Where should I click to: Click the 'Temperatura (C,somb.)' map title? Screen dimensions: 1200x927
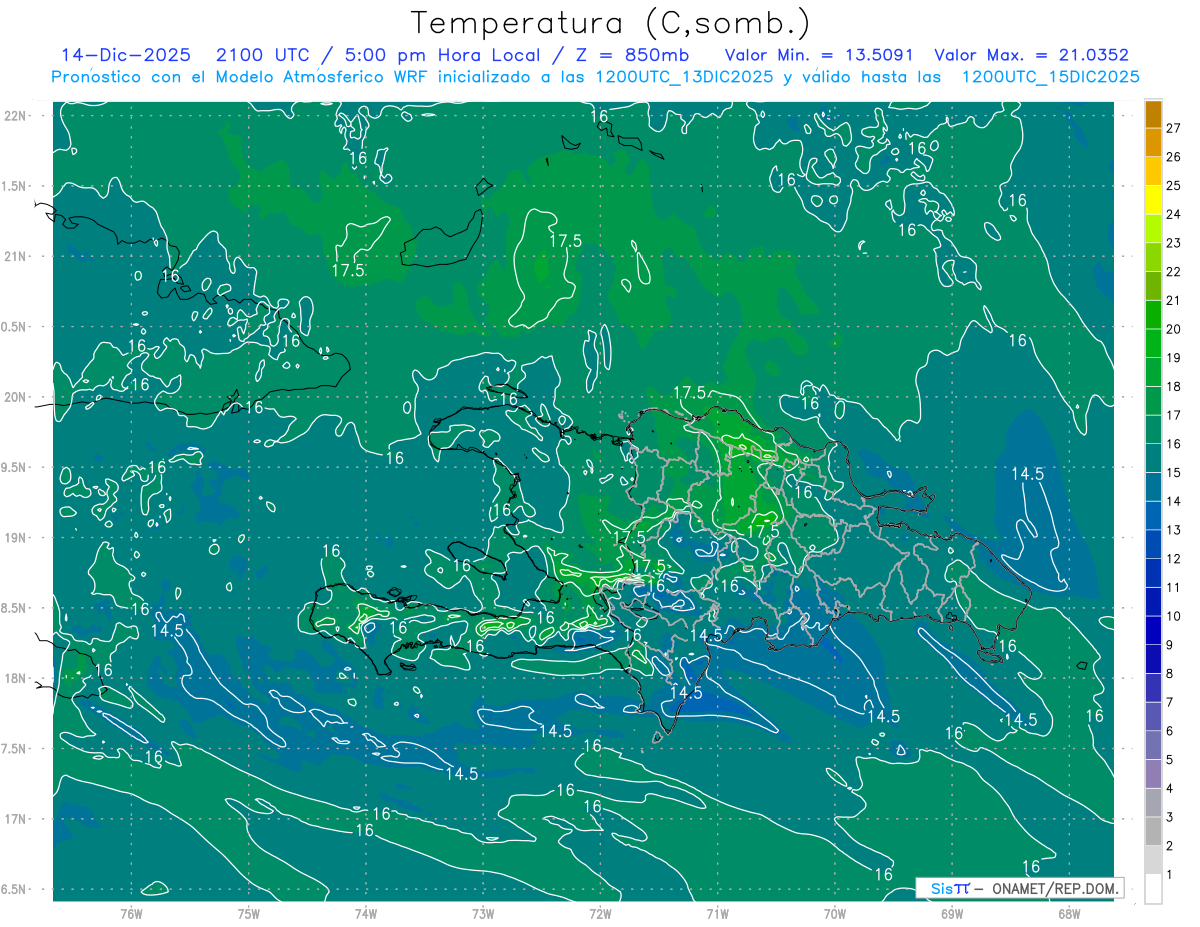(611, 24)
